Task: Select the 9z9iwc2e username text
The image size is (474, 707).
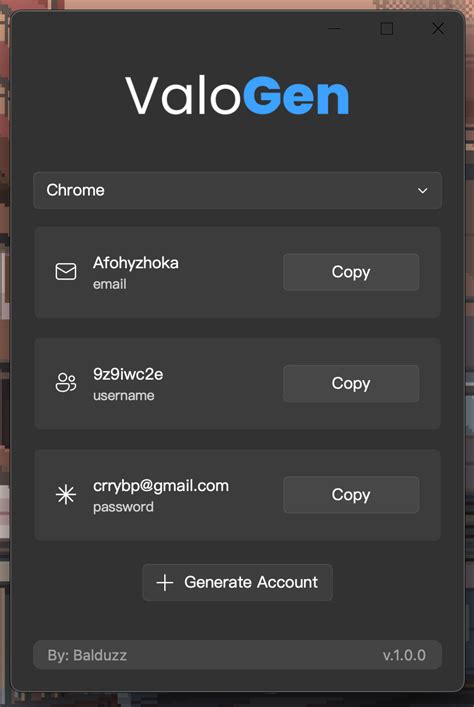Action: [128, 374]
